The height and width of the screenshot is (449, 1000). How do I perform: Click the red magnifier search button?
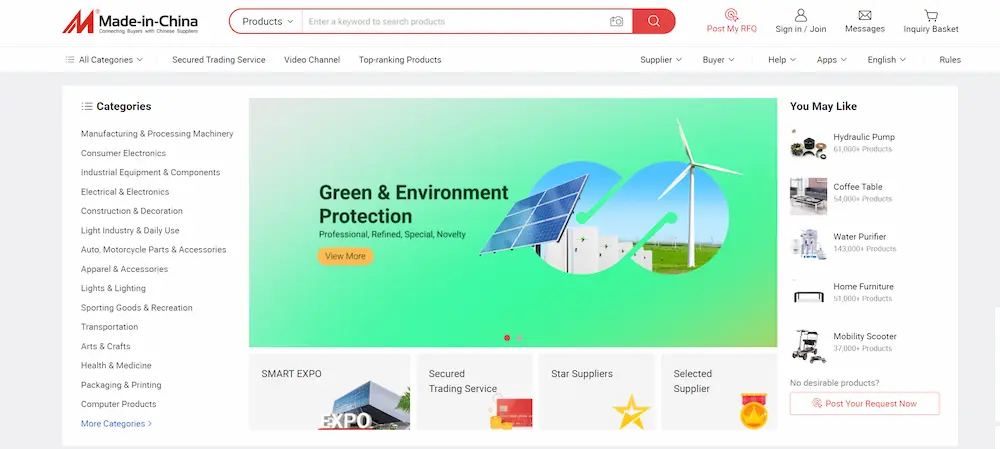coord(654,21)
